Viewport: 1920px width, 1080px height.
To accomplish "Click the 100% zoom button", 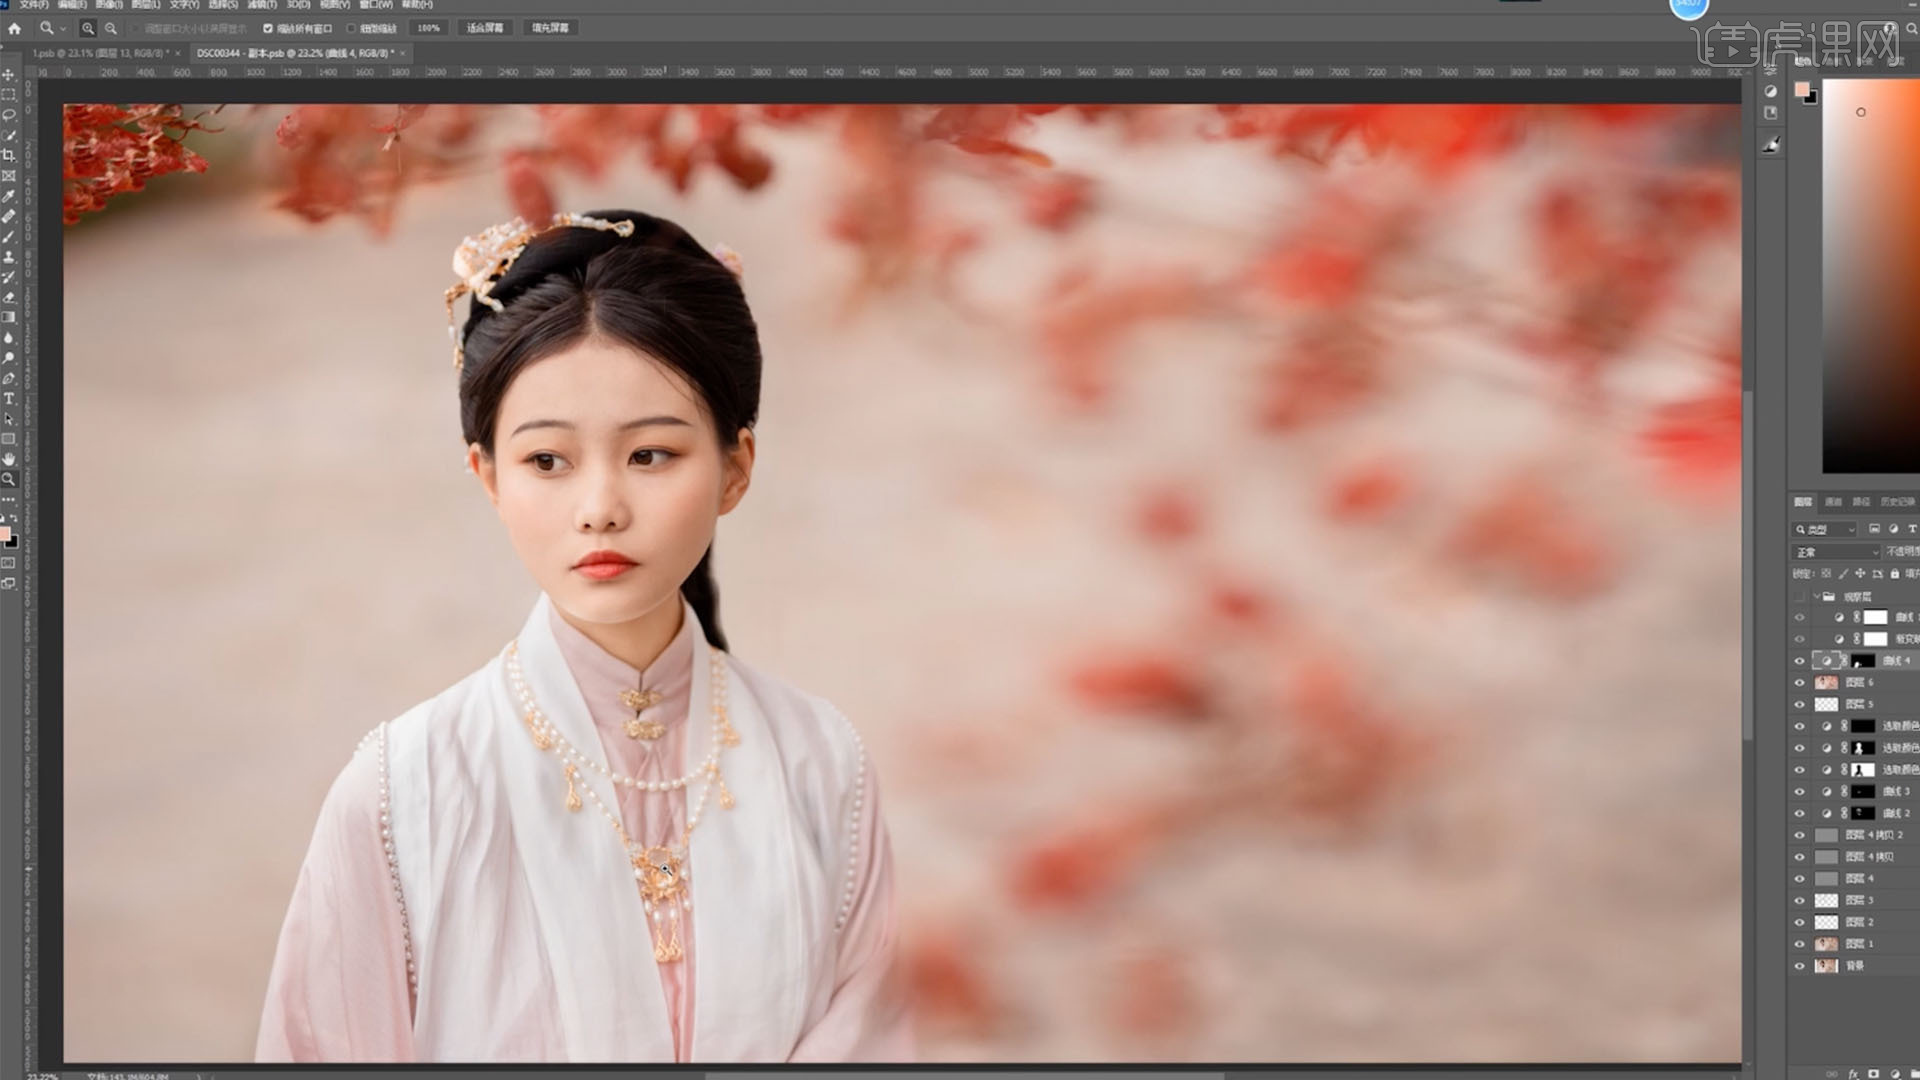I will click(428, 28).
